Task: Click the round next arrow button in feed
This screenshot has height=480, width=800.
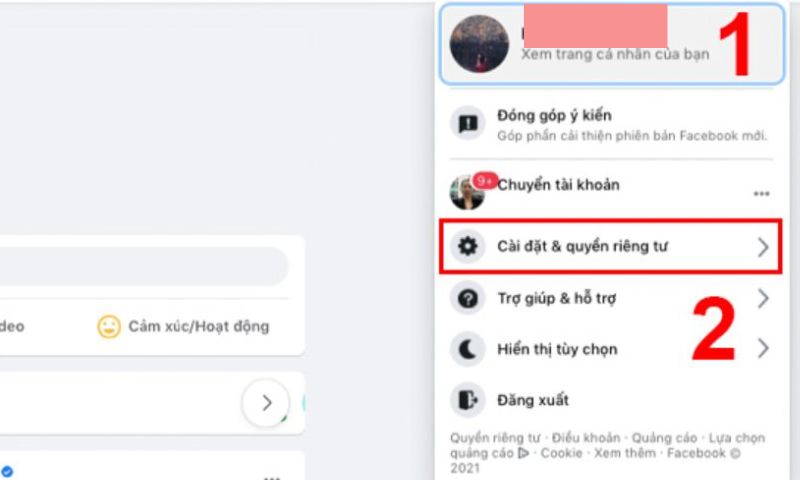Action: pyautogui.click(x=266, y=403)
